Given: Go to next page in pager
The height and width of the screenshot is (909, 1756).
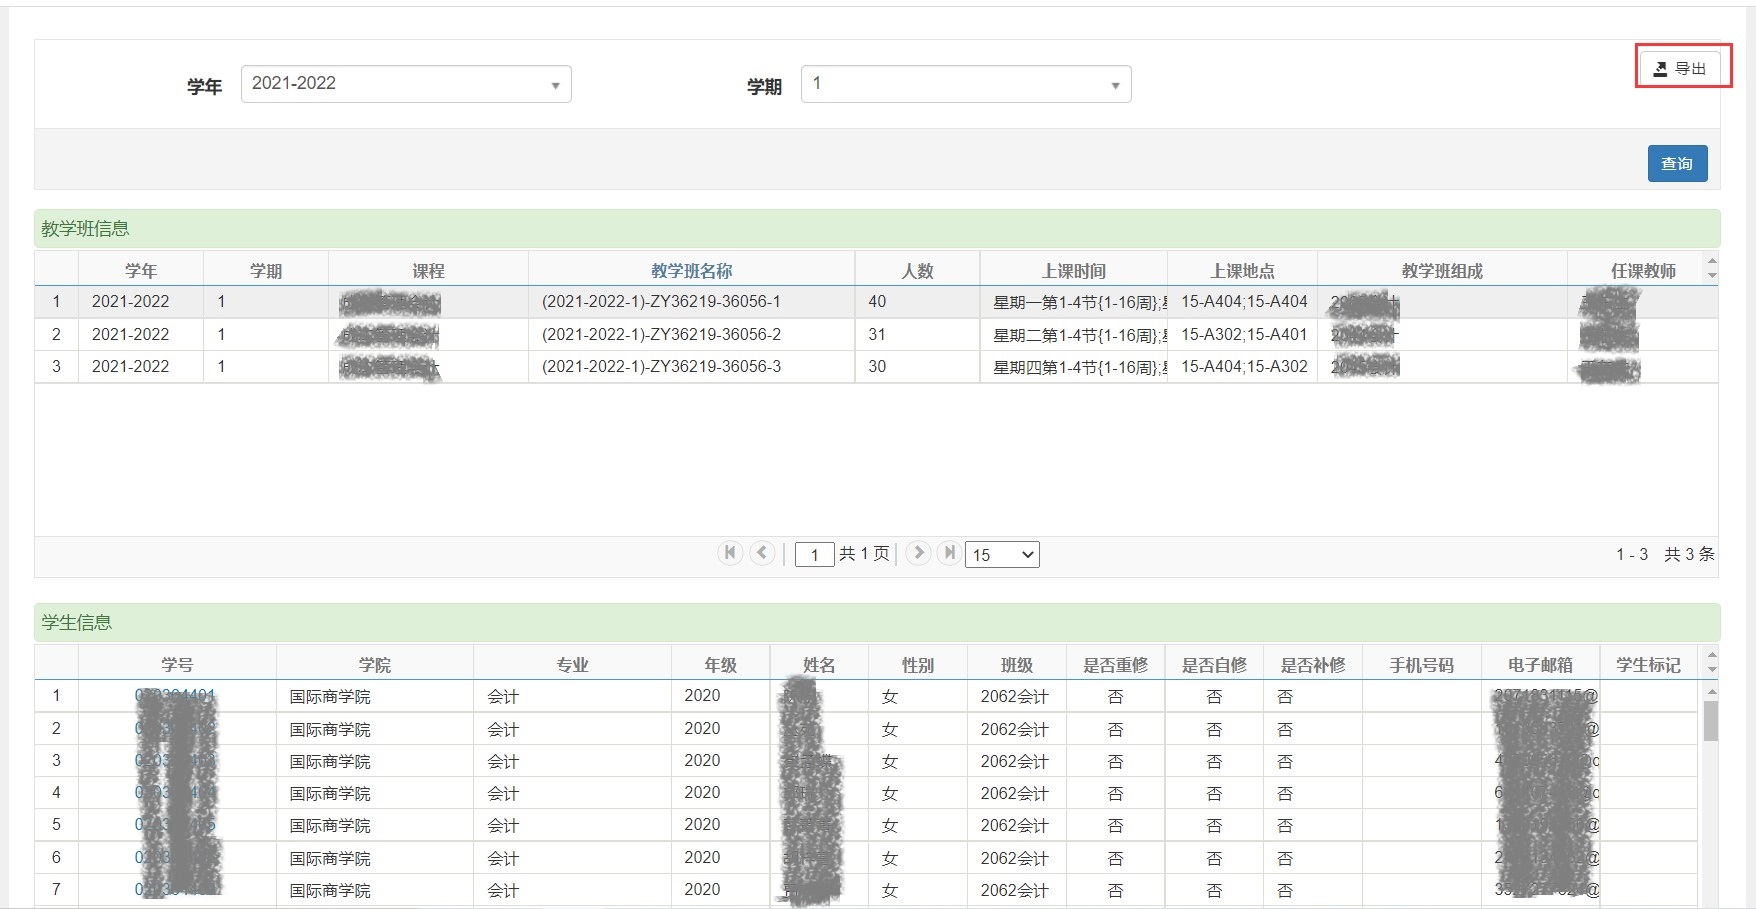Looking at the screenshot, I should coord(918,553).
